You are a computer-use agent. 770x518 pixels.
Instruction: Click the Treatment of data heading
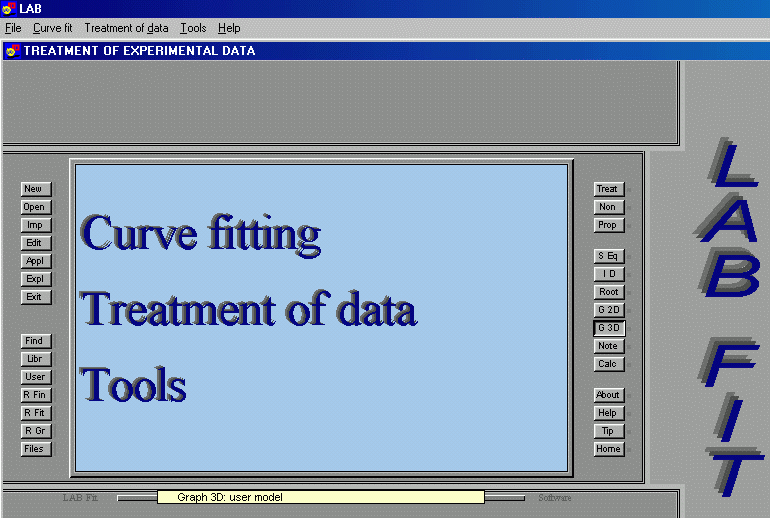(x=248, y=309)
